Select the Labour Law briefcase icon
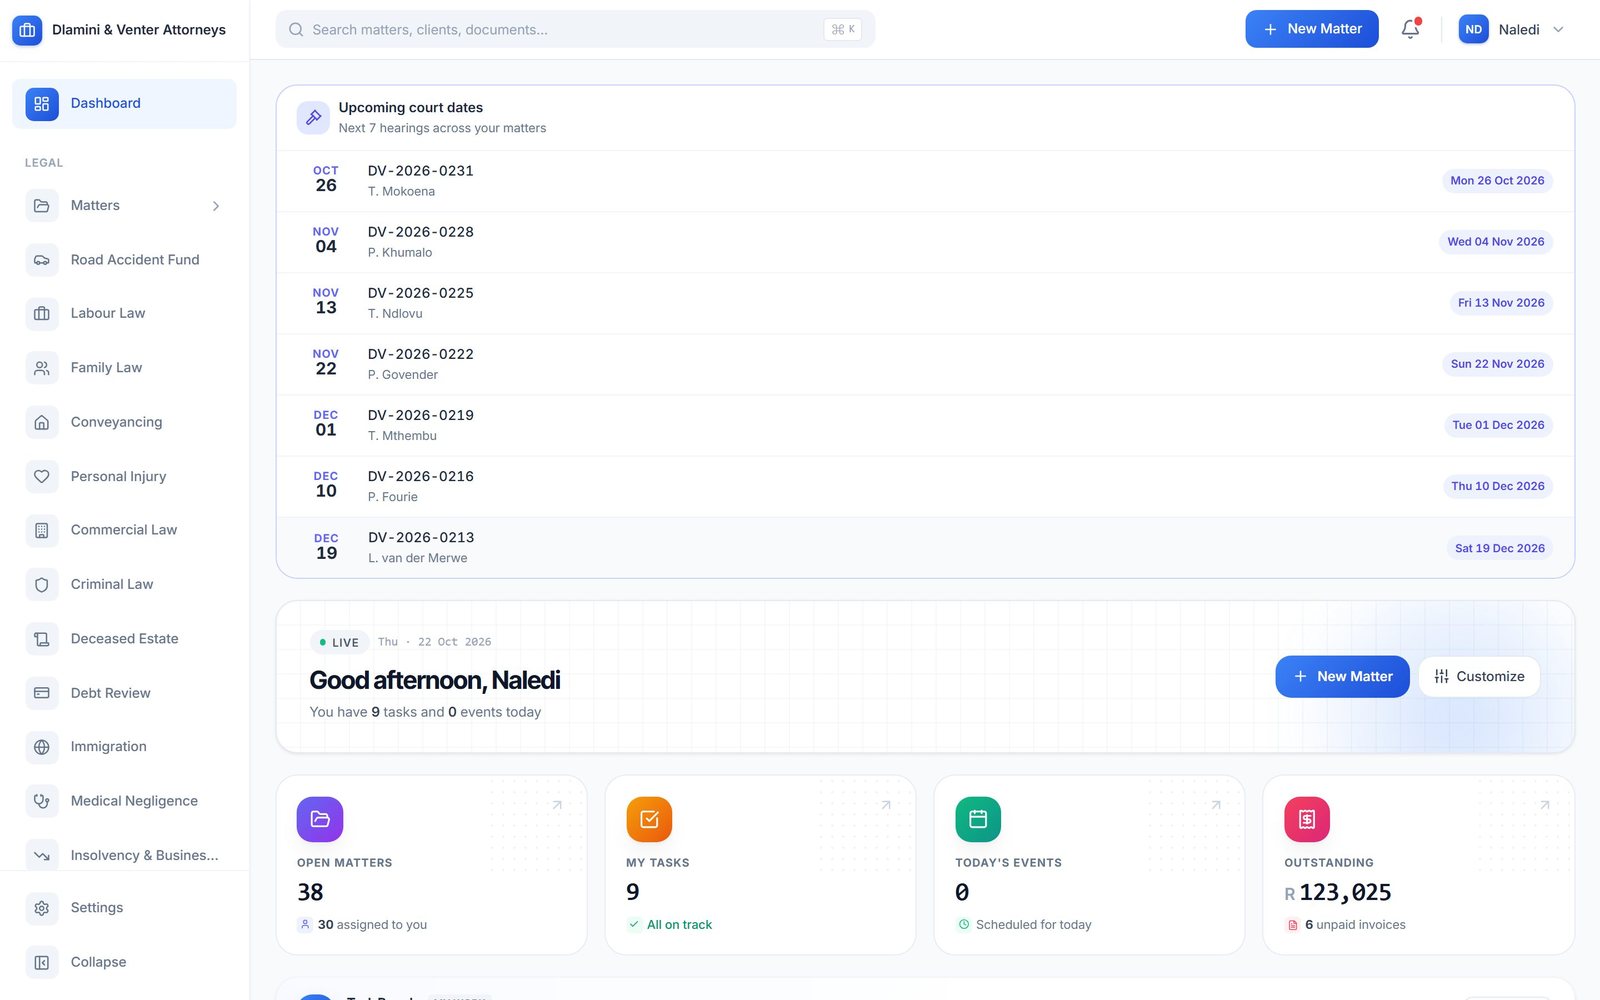The height and width of the screenshot is (1000, 1600). (x=42, y=314)
